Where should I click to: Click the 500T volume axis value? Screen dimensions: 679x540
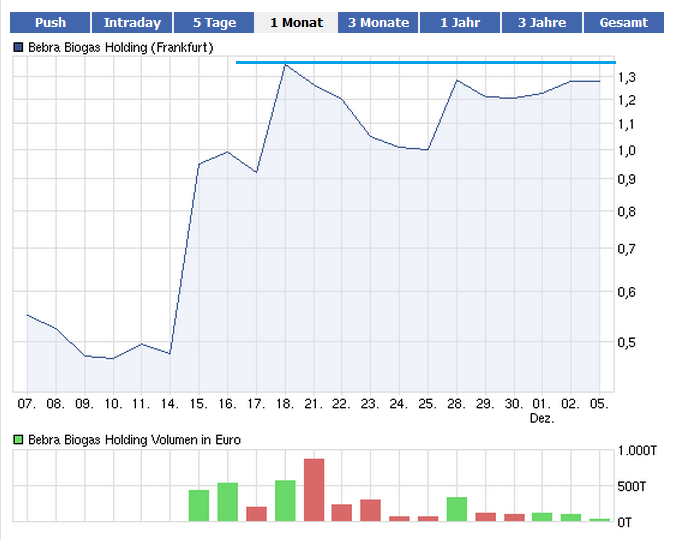coord(632,486)
